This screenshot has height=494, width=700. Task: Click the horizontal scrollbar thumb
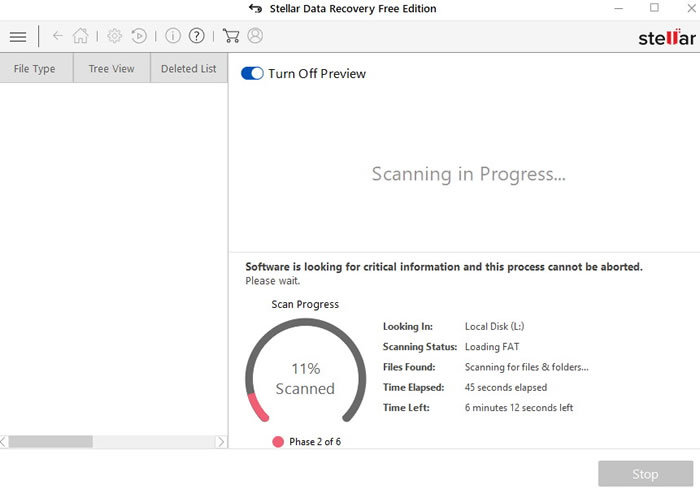click(x=50, y=441)
